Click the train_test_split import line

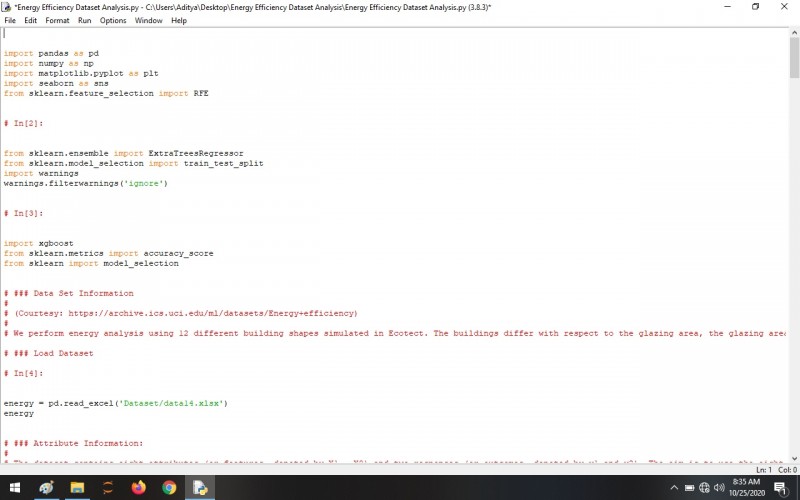click(134, 163)
